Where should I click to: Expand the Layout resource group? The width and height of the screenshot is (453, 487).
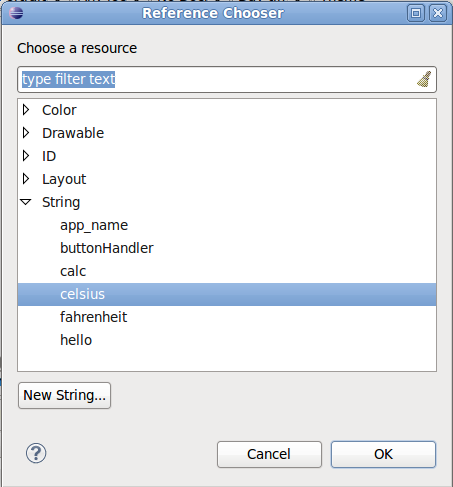26,179
